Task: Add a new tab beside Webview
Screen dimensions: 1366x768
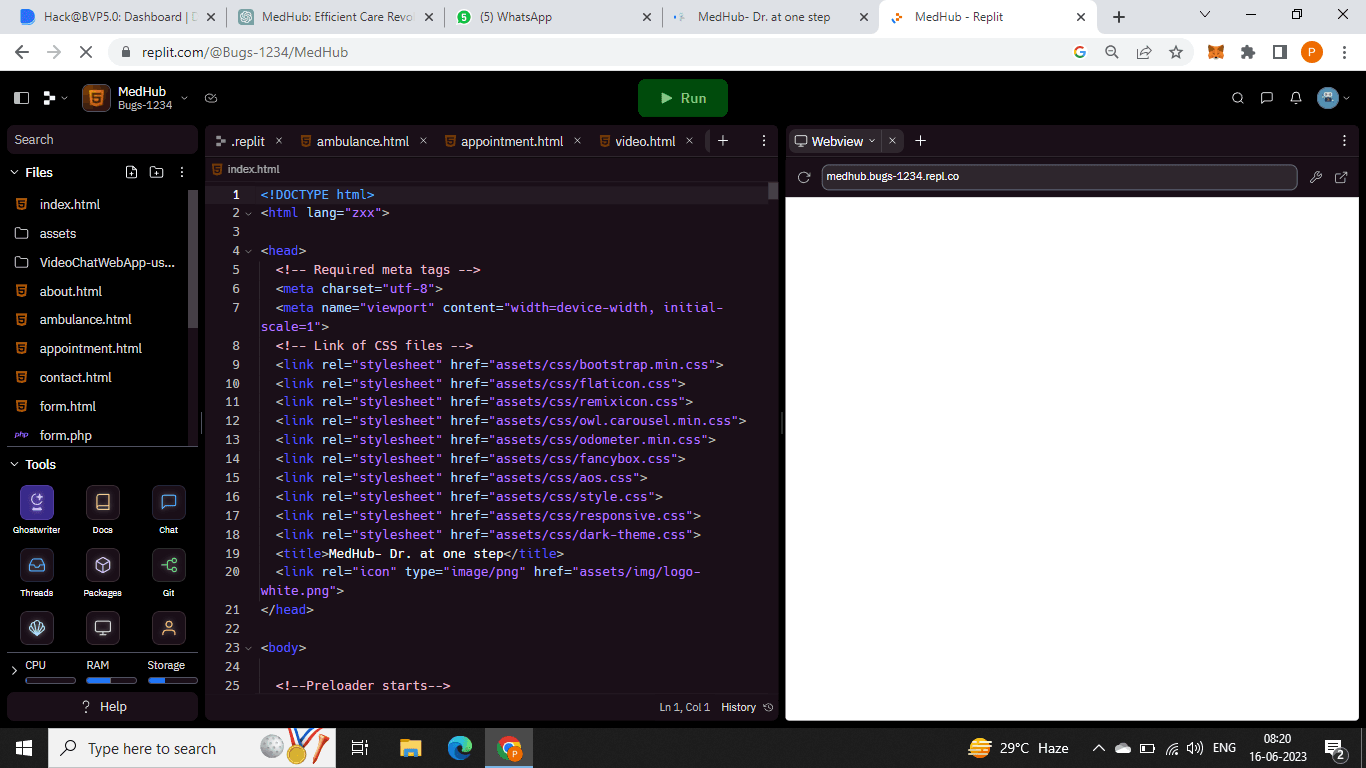Action: (921, 141)
